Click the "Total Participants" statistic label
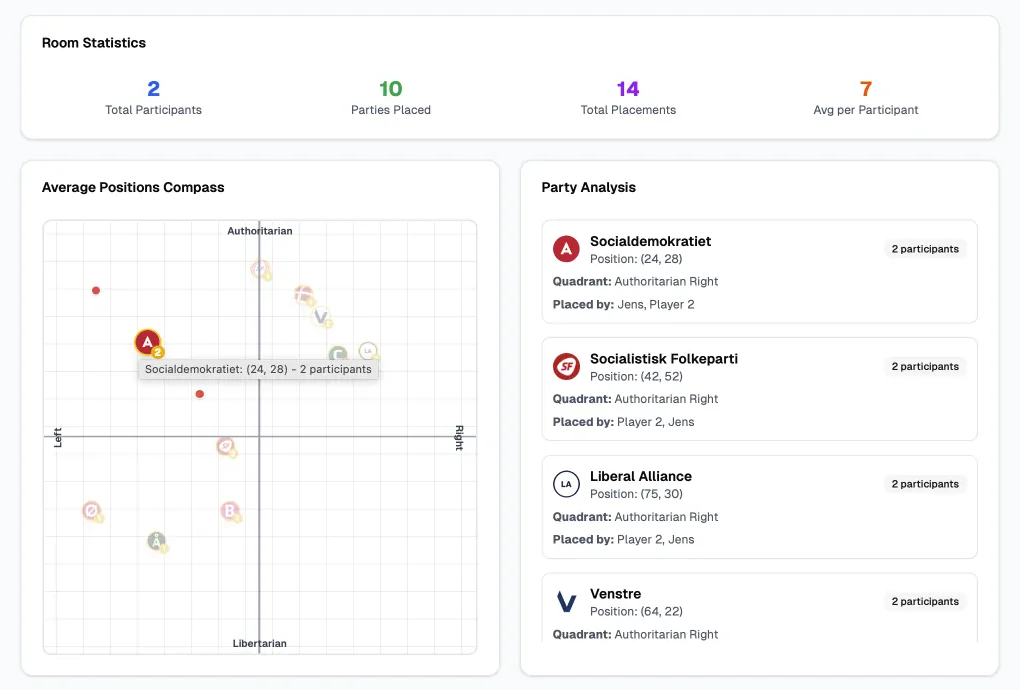The width and height of the screenshot is (1020, 690). point(154,110)
